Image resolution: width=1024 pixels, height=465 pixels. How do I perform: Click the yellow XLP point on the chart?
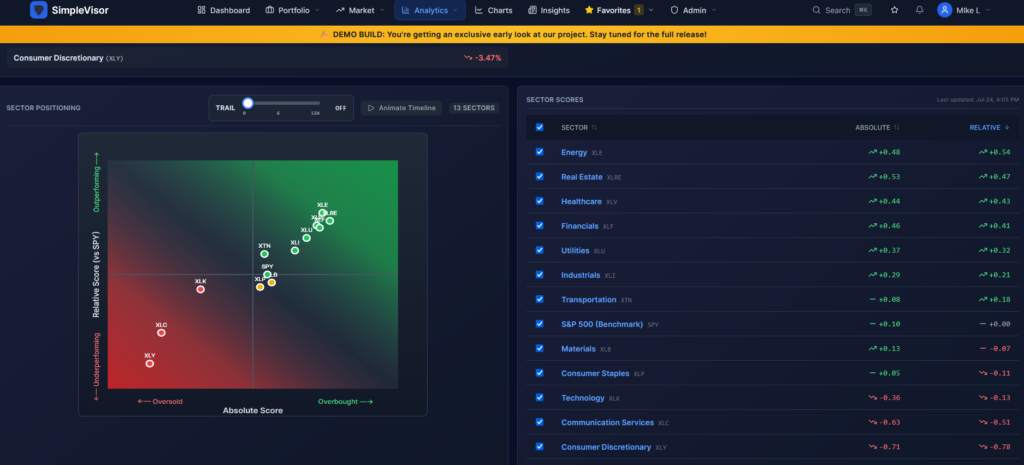point(260,287)
